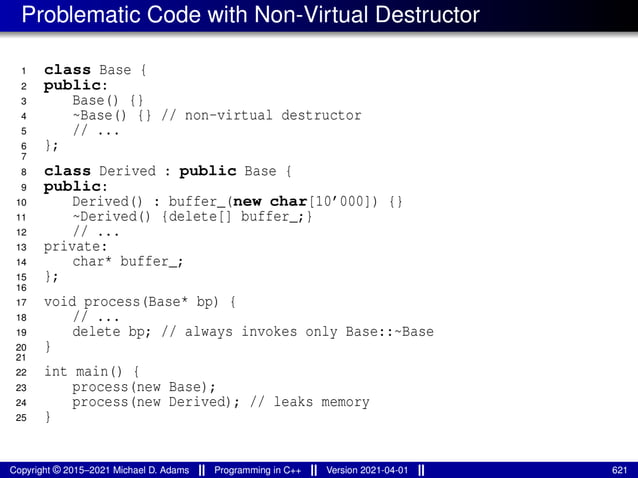This screenshot has width=638, height=478.
Task: Click the slide number 621
Action: tap(619, 471)
